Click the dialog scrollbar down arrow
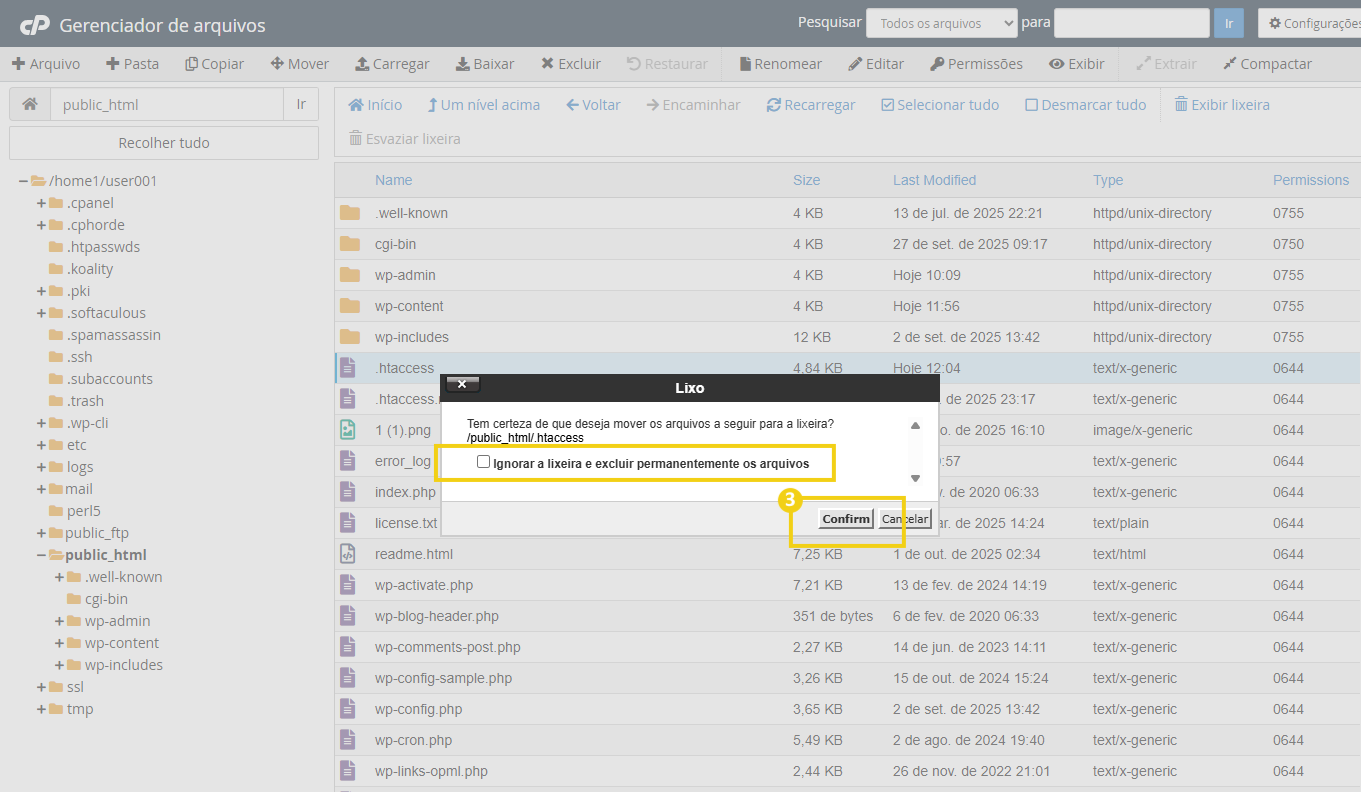 [x=915, y=478]
